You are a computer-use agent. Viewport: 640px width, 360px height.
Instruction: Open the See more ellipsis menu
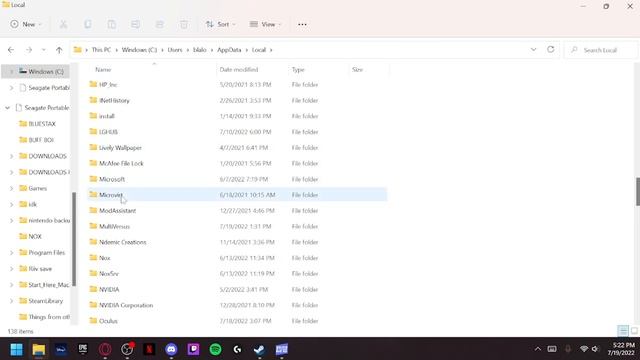pyautogui.click(x=302, y=24)
